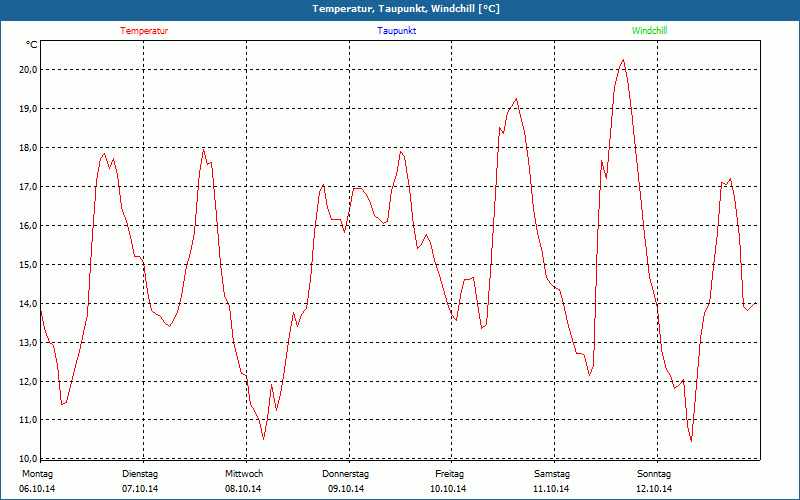The height and width of the screenshot is (500, 800).
Task: Click the Freitag day label
Action: coord(449,474)
